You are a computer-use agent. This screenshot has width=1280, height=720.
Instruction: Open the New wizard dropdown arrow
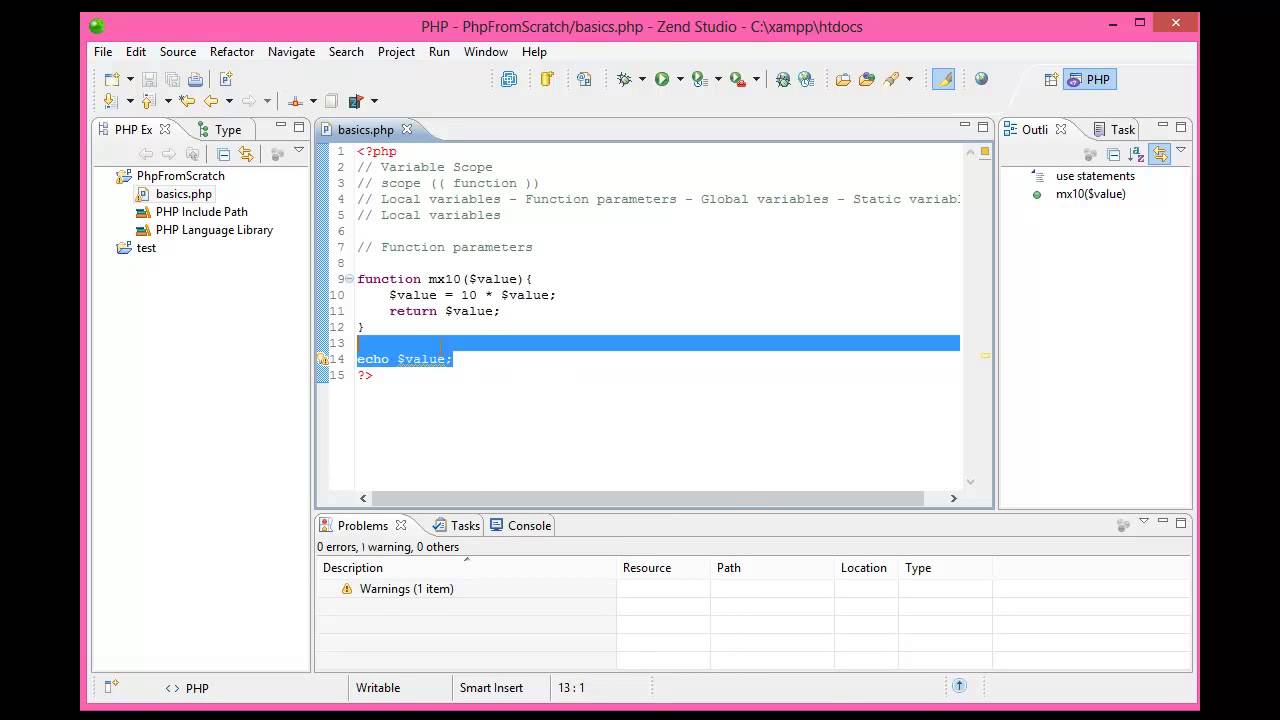[130, 80]
